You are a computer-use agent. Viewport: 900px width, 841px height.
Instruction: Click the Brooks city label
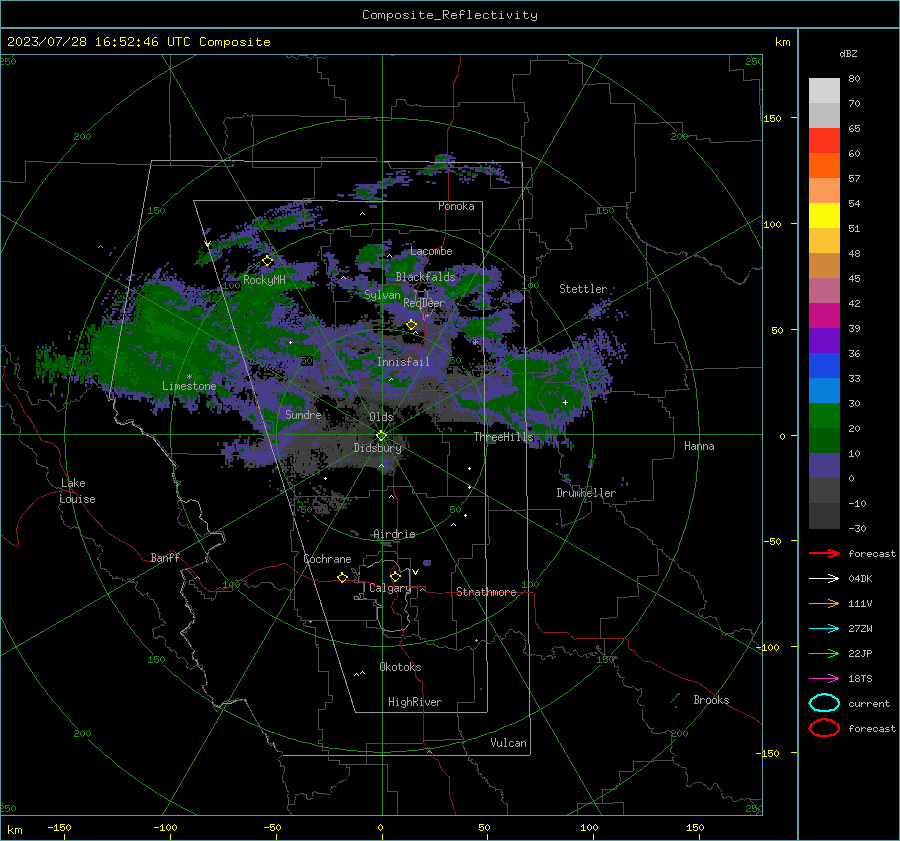pyautogui.click(x=711, y=700)
